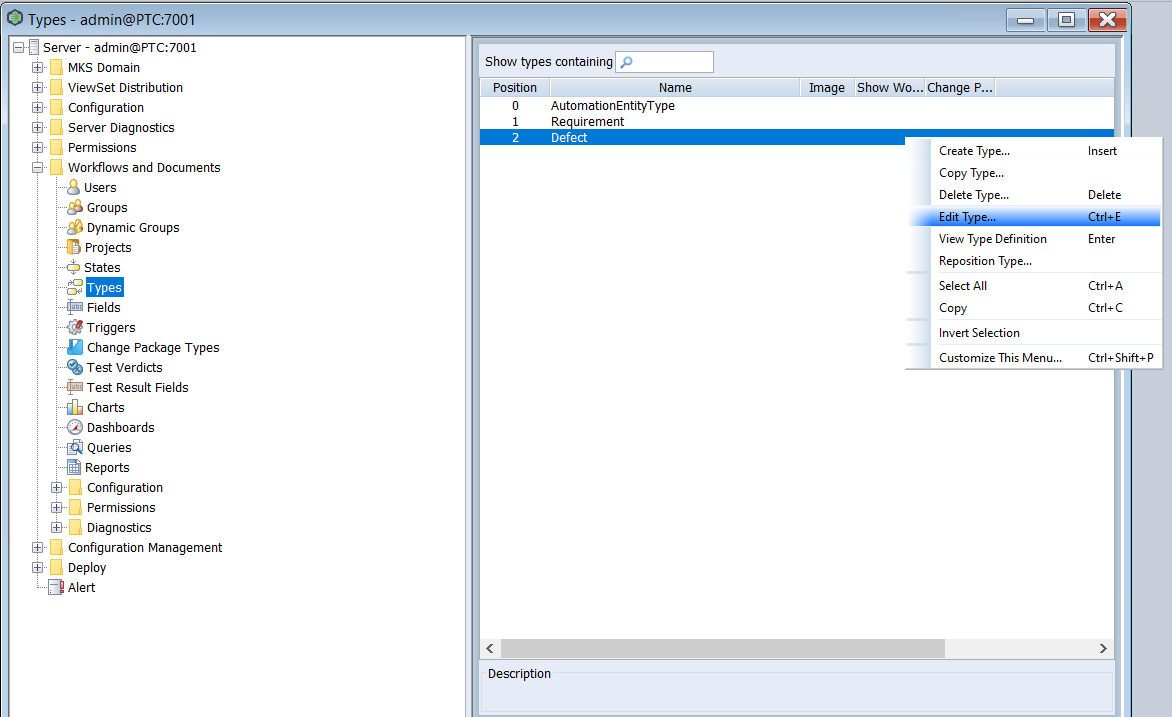Expand the Configuration Management folder
Screen dimensions: 1172x717
point(38,547)
